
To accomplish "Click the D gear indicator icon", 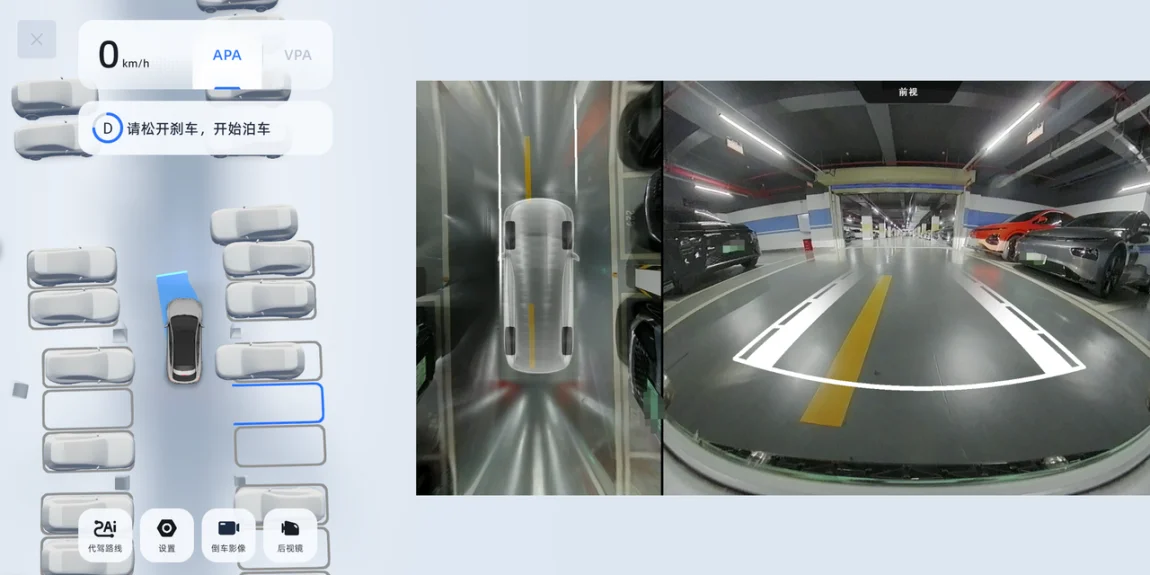I will coord(108,128).
